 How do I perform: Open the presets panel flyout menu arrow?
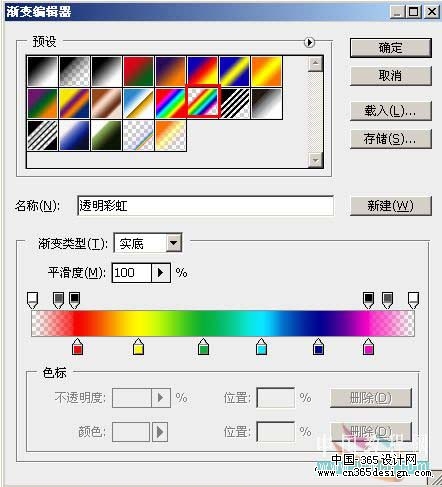309,42
